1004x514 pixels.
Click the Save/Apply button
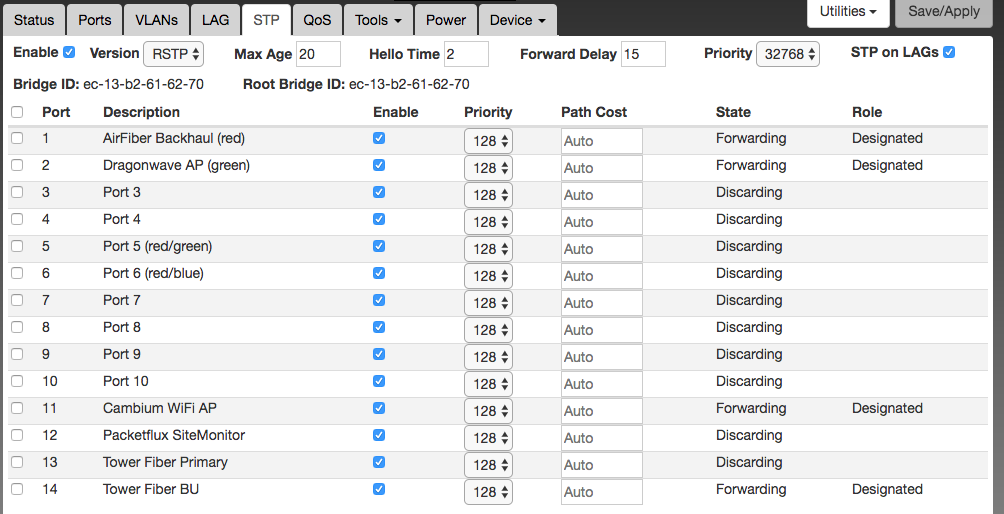(943, 12)
